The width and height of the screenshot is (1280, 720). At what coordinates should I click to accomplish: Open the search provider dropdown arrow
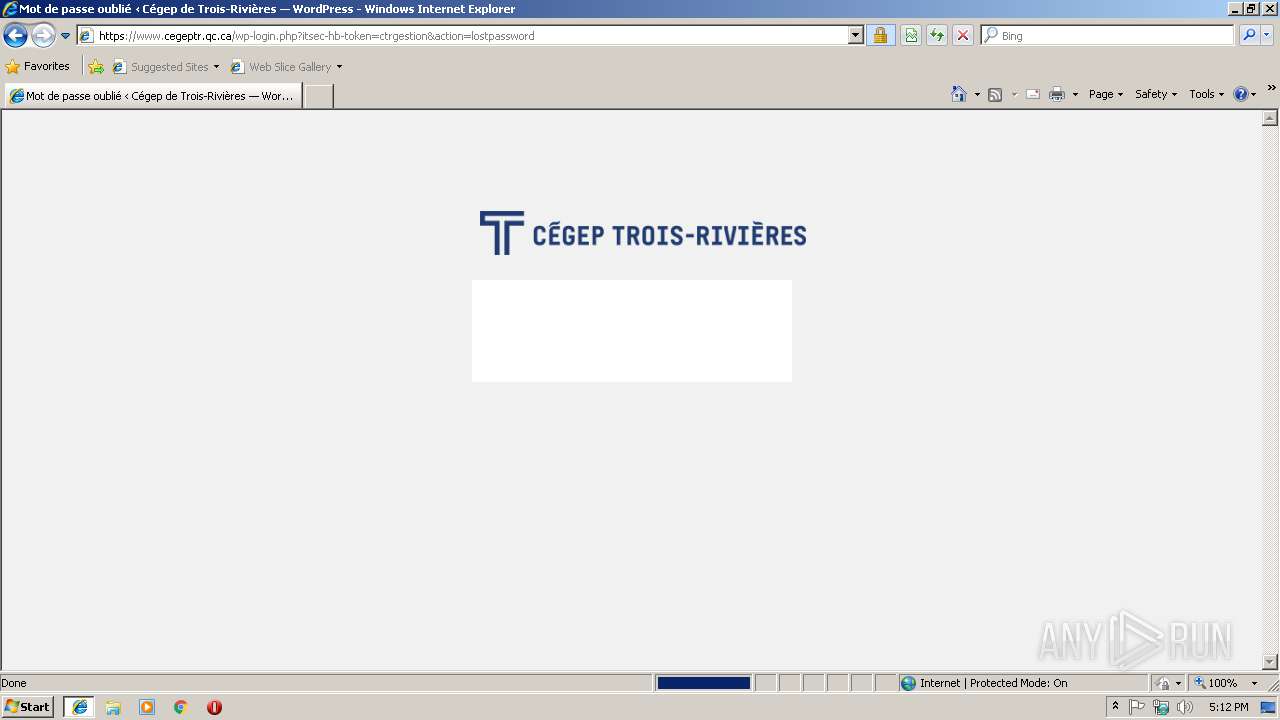coord(1267,36)
